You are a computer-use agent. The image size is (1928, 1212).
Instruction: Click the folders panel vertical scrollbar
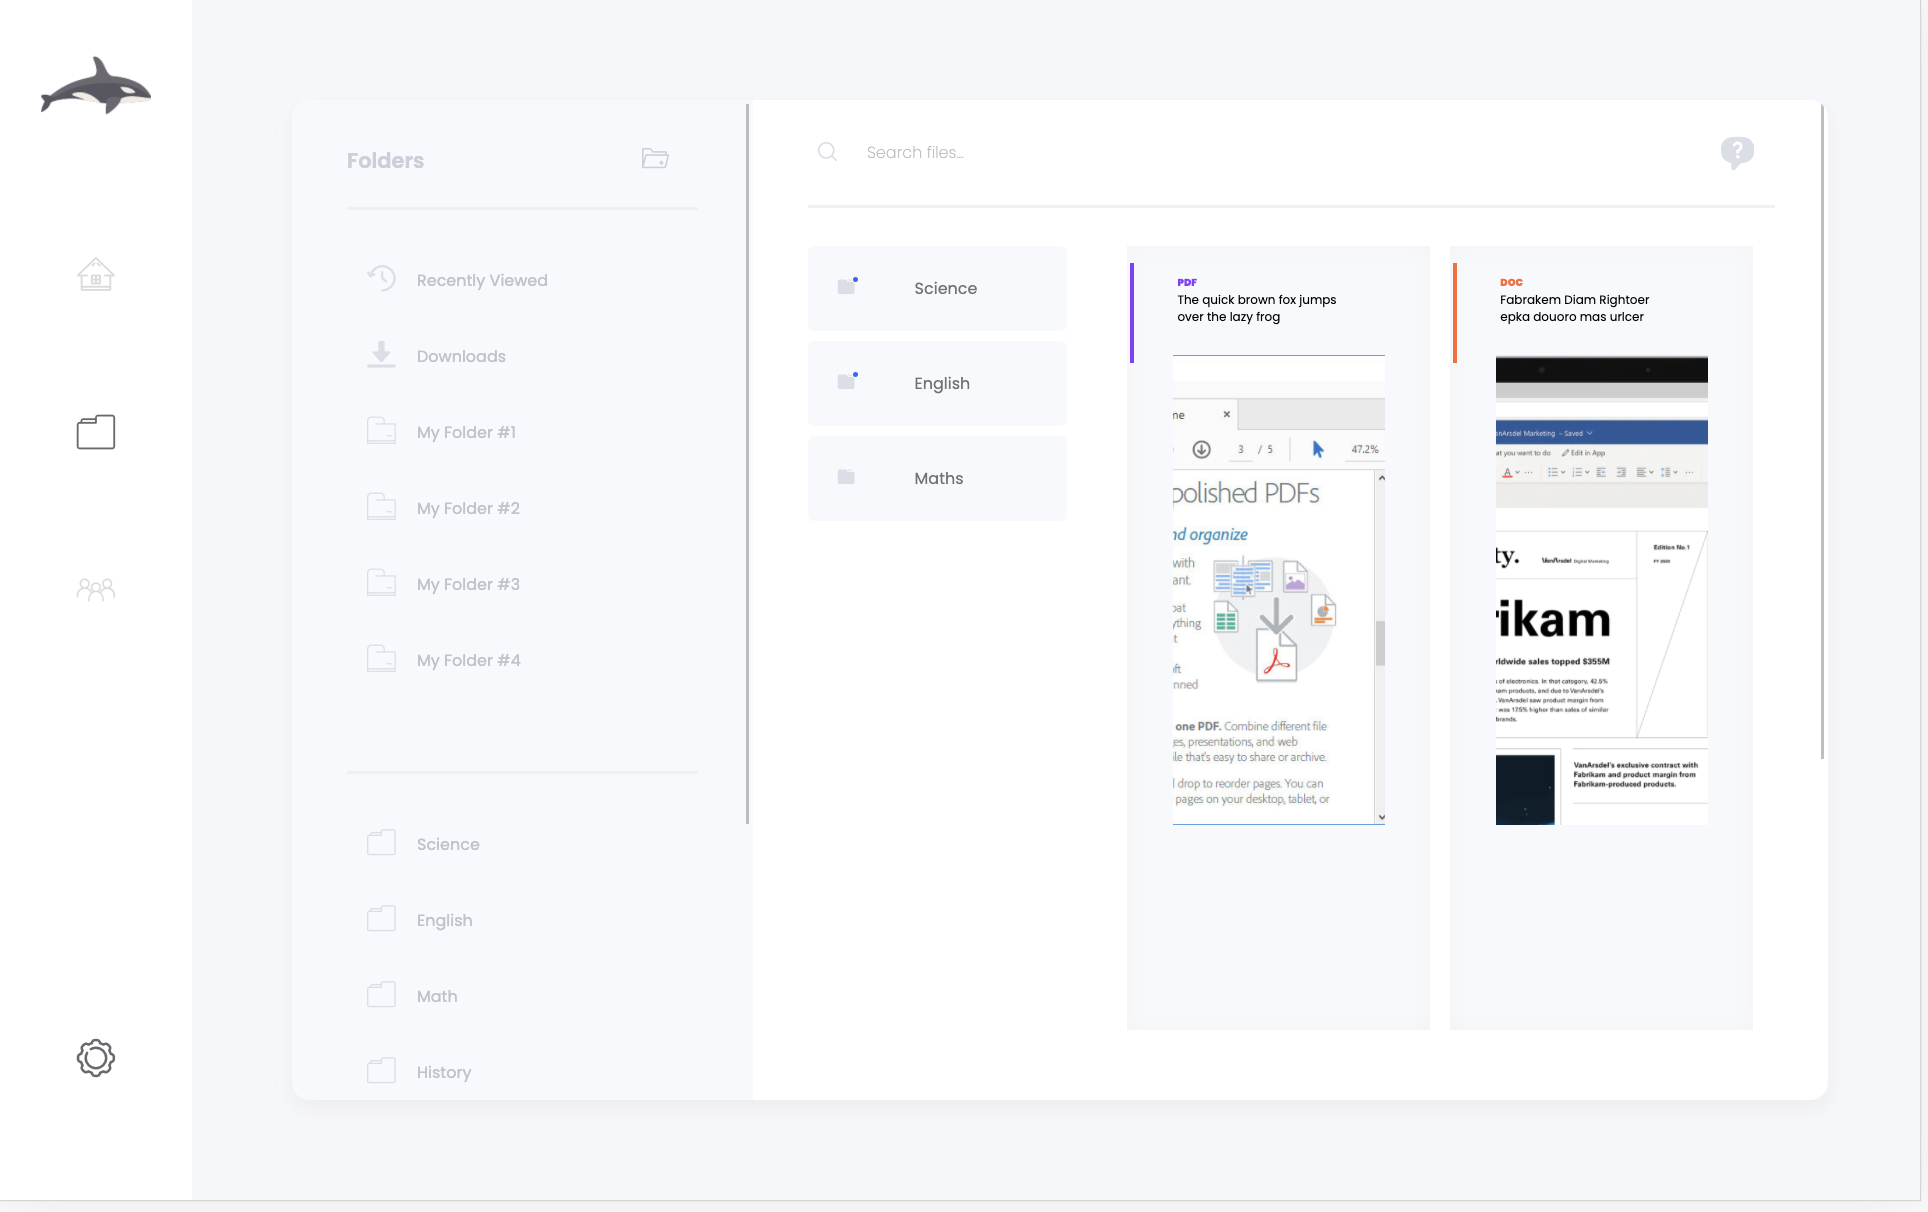(x=747, y=464)
